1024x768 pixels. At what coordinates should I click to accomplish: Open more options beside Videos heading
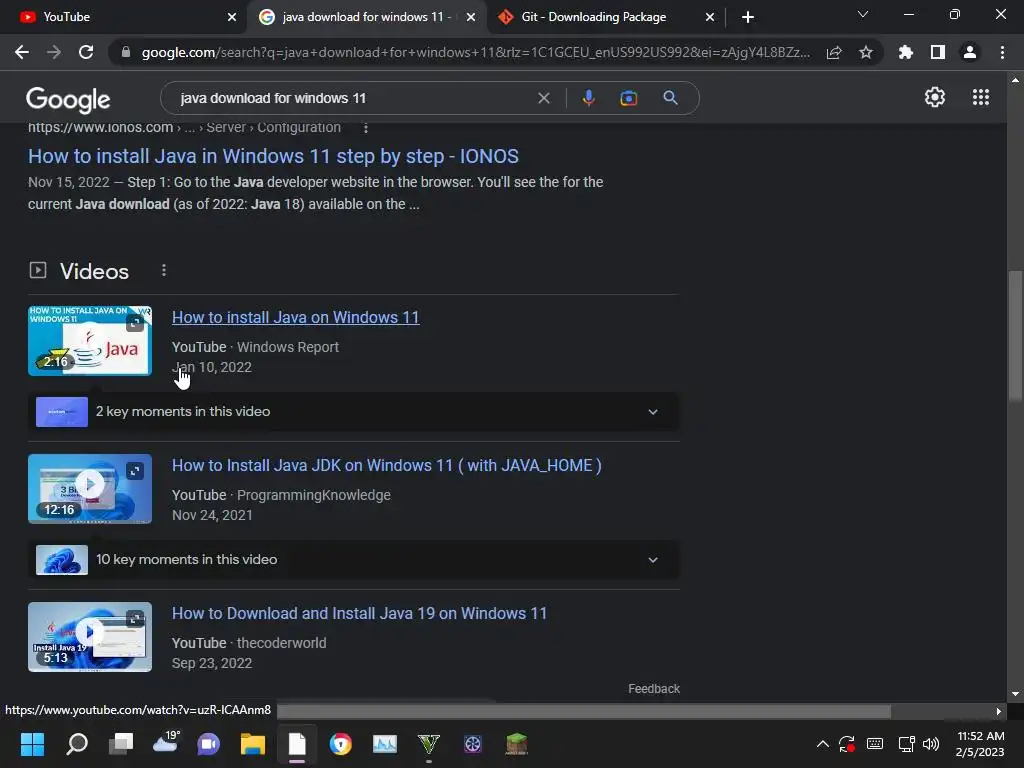(164, 270)
